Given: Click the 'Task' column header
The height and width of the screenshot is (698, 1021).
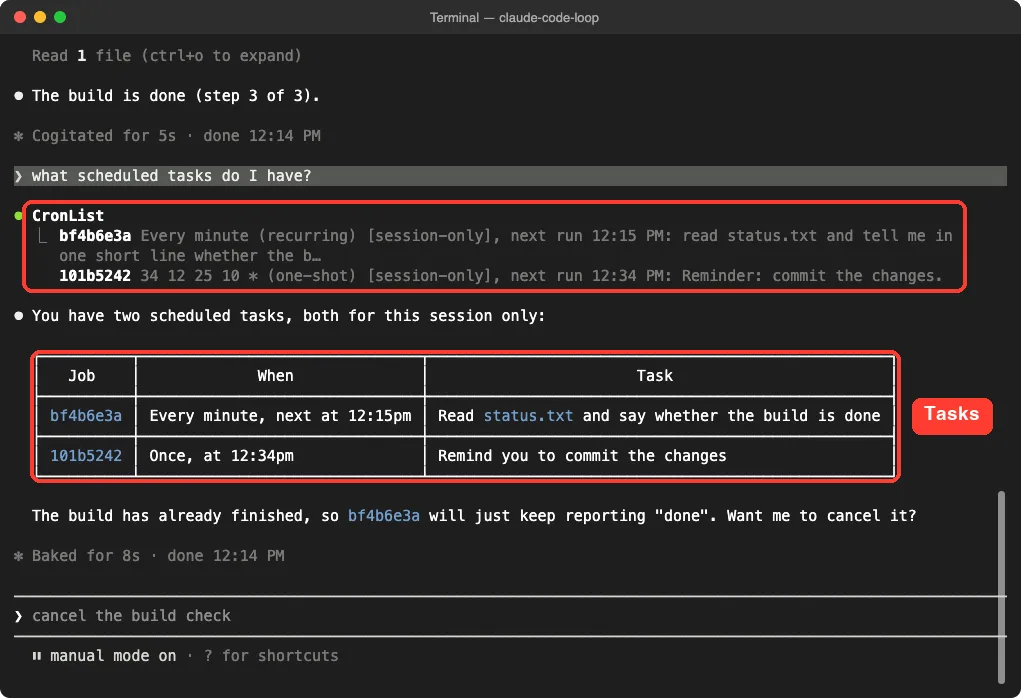Looking at the screenshot, I should [654, 376].
